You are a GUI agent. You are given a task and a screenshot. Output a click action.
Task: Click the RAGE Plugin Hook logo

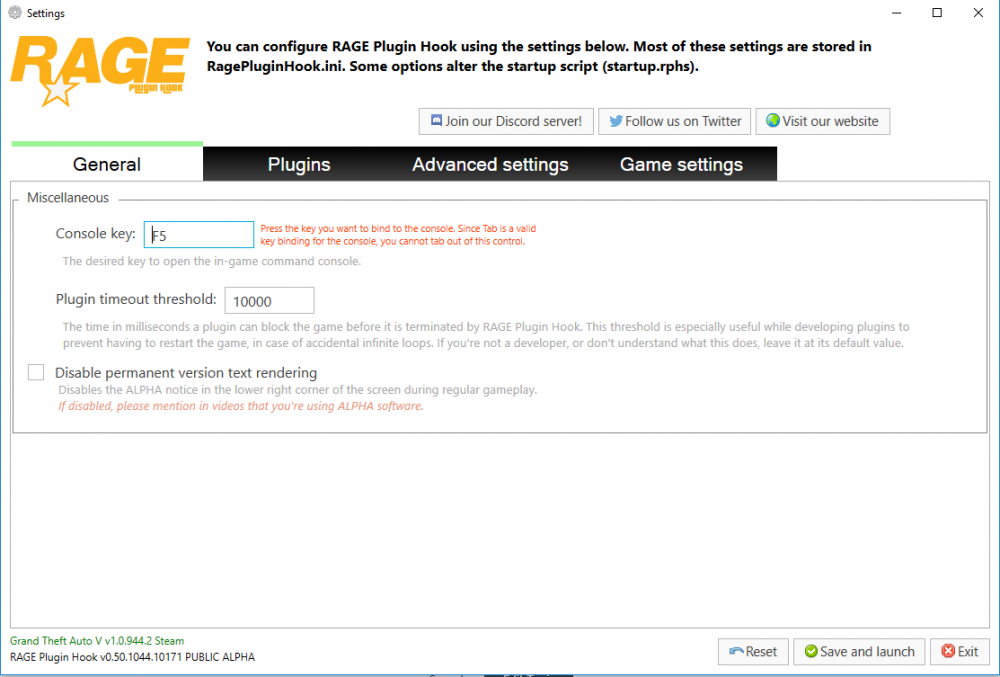tap(100, 70)
